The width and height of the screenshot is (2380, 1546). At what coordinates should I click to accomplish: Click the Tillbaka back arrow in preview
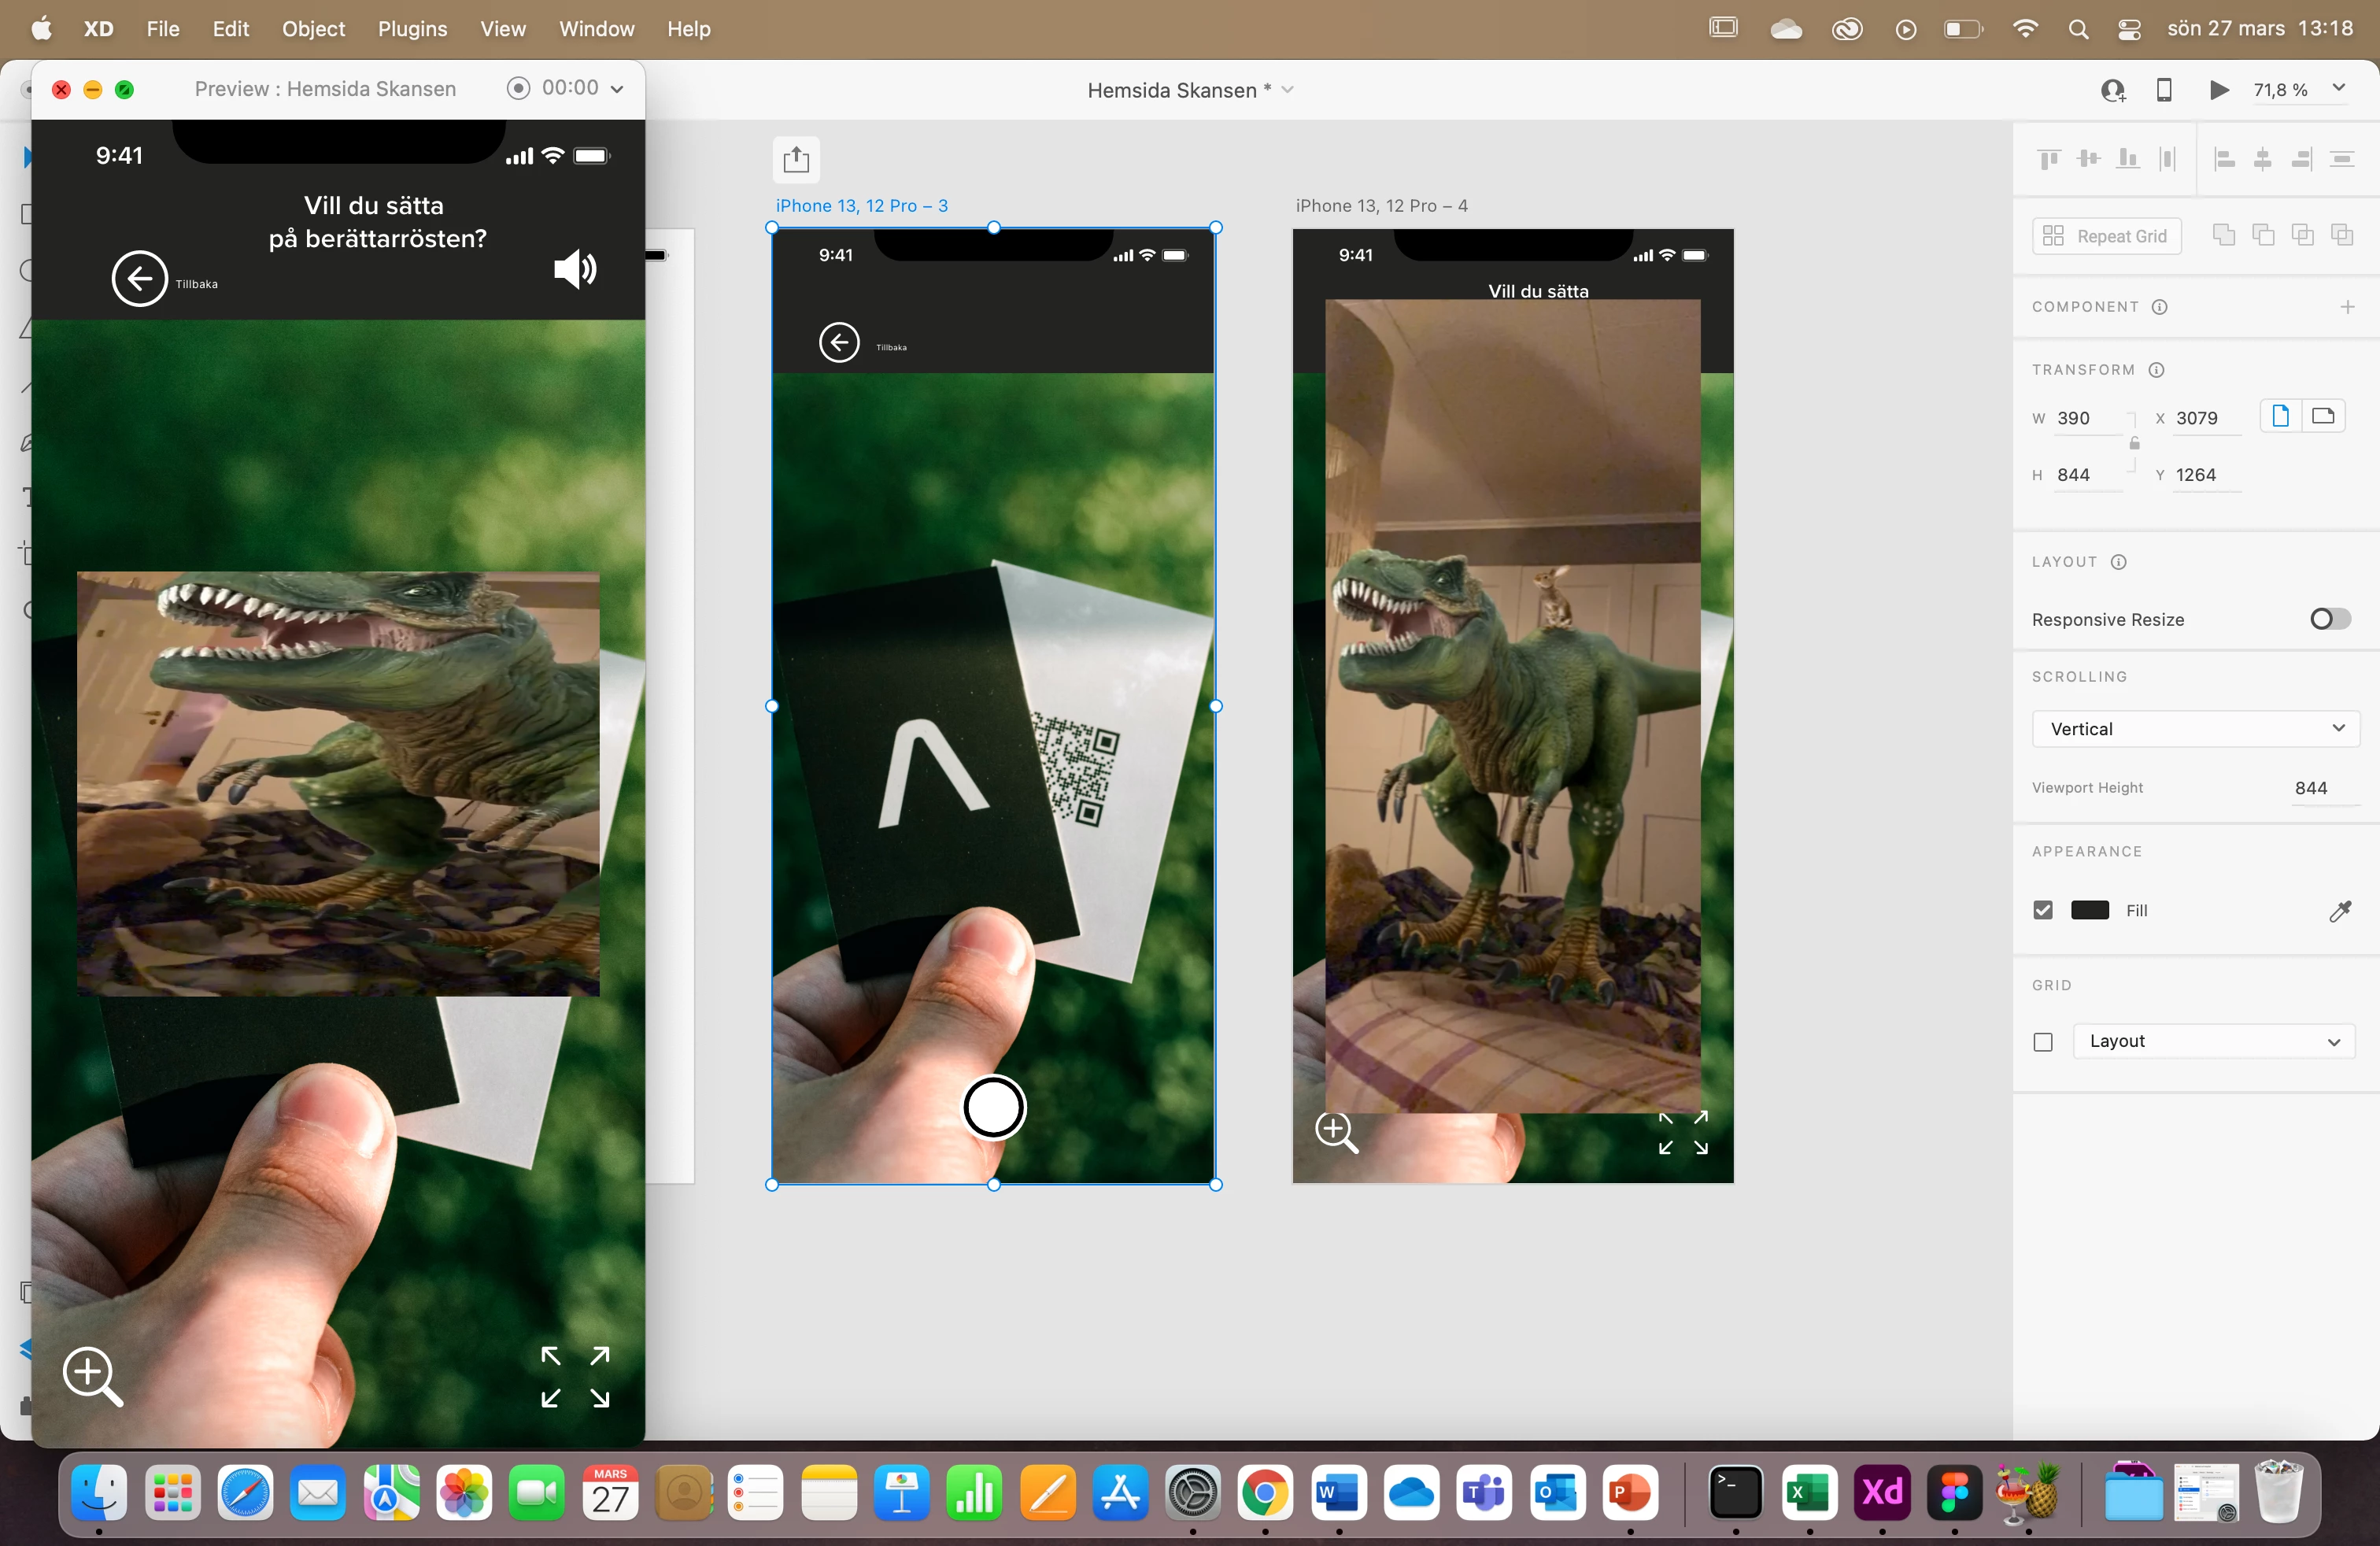140,278
